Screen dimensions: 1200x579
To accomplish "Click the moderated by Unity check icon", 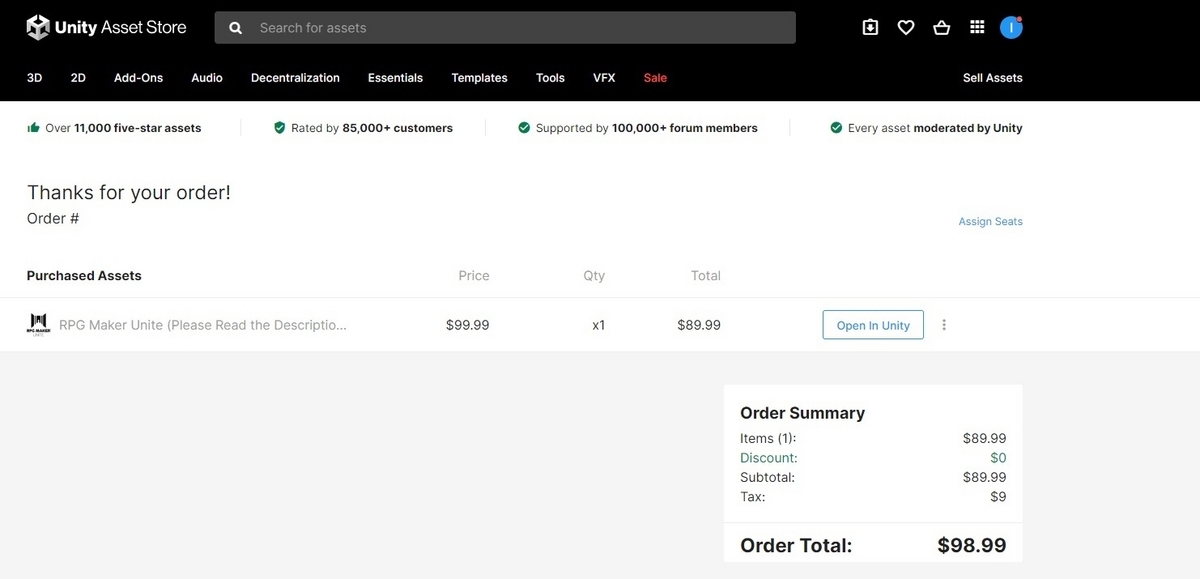I will point(836,128).
